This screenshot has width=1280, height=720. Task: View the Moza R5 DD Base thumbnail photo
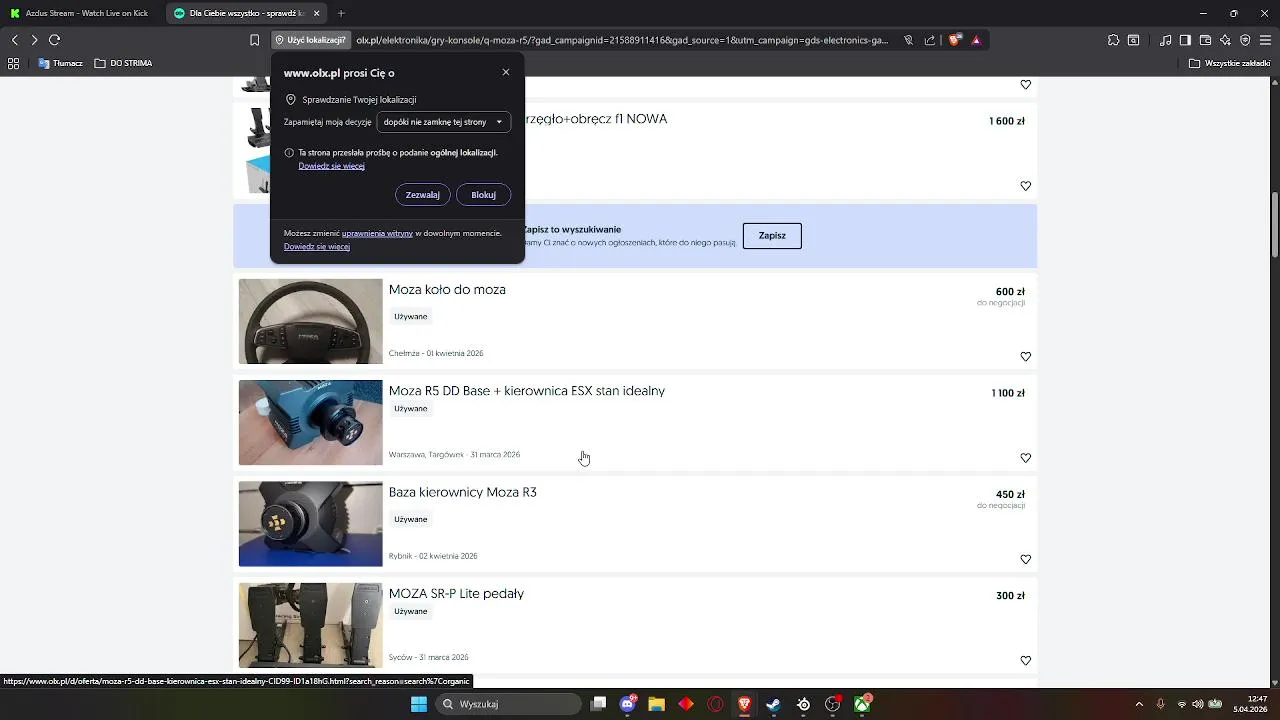(x=310, y=422)
